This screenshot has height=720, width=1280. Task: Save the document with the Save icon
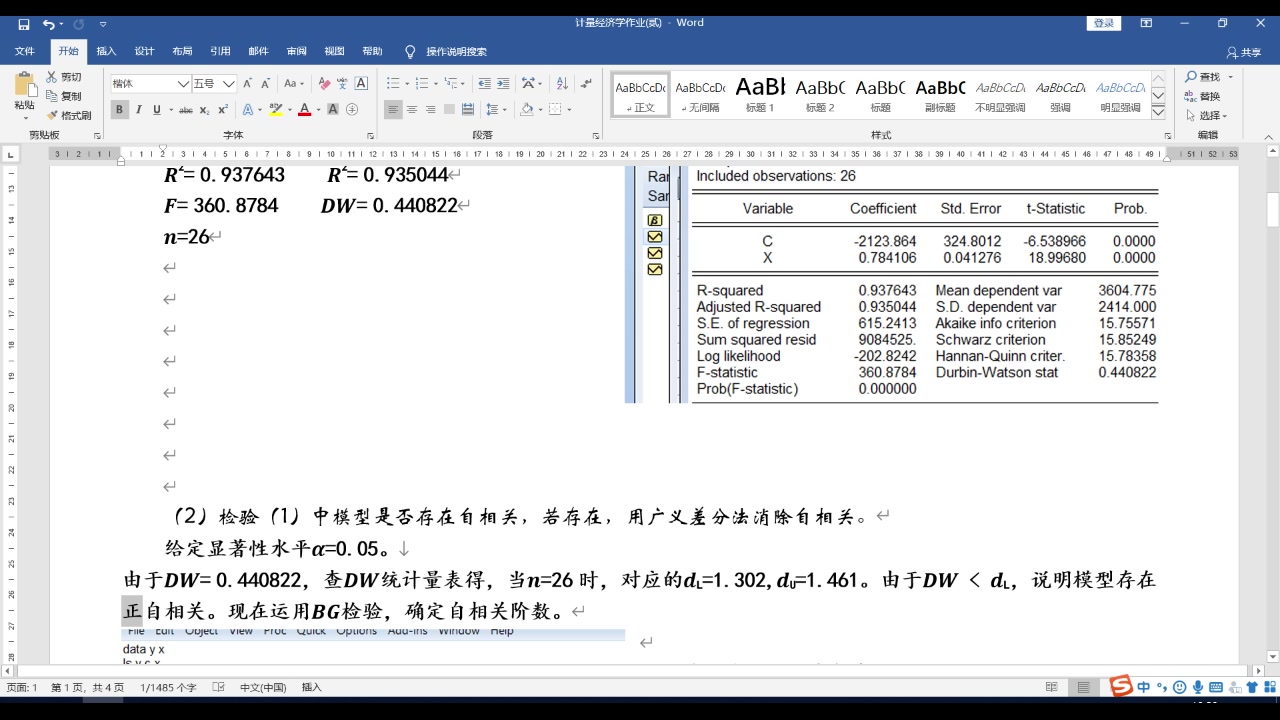tap(23, 23)
